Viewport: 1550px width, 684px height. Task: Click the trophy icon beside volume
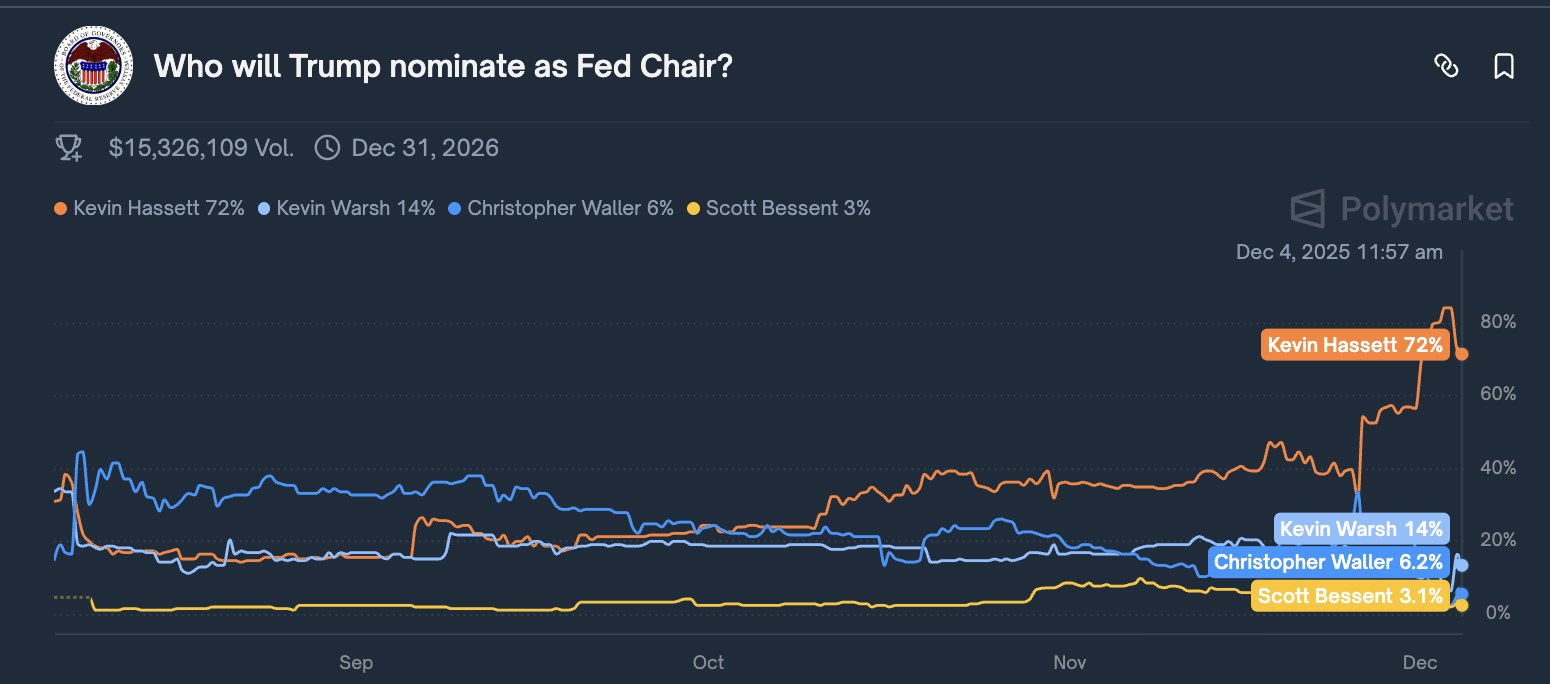tap(69, 149)
